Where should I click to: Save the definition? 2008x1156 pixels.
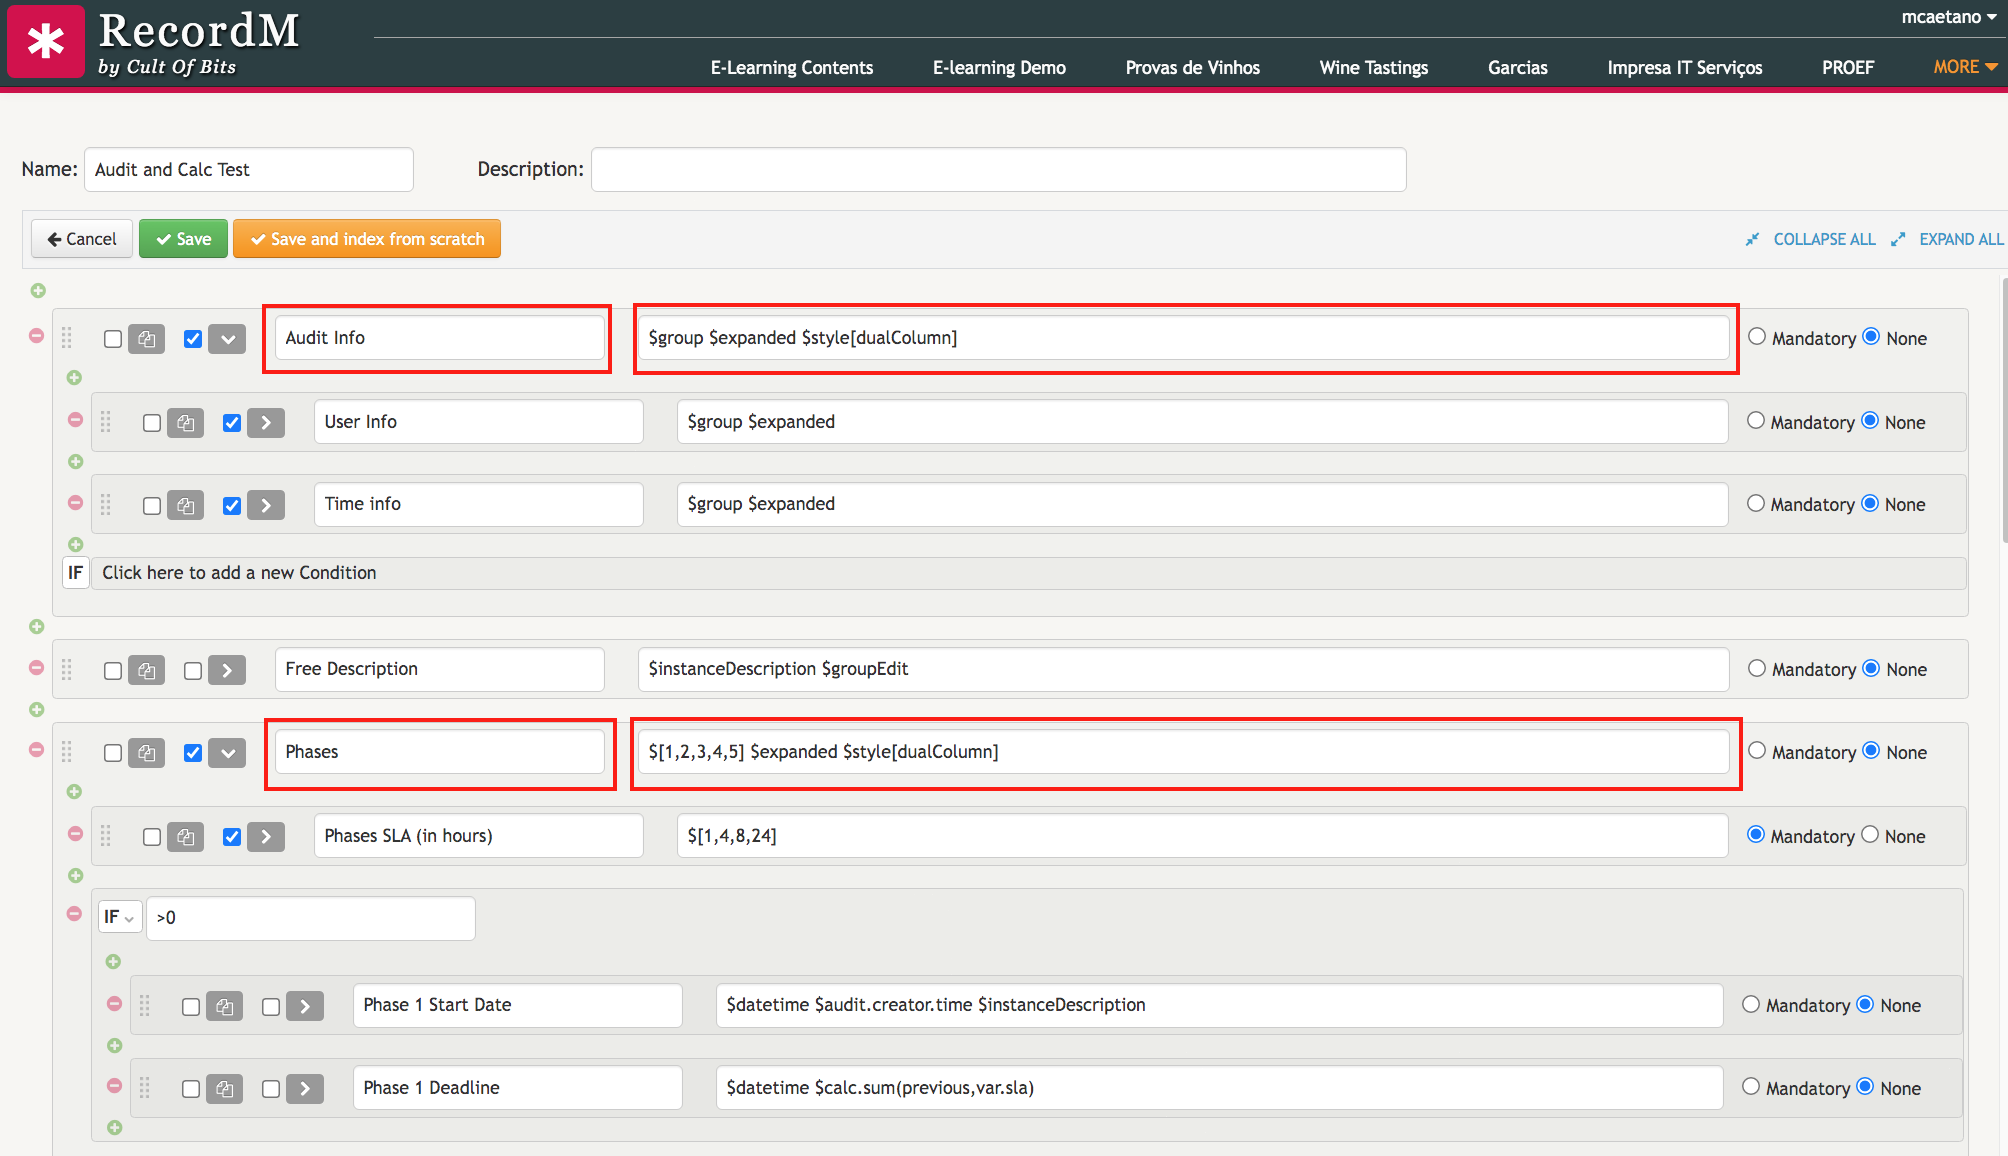(183, 239)
